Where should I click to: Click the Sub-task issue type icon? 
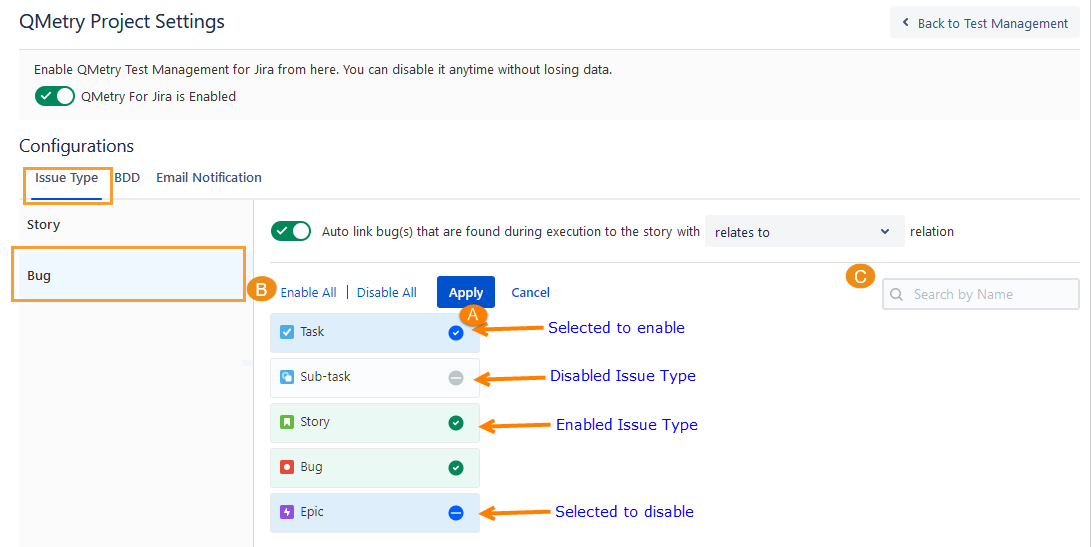point(287,378)
